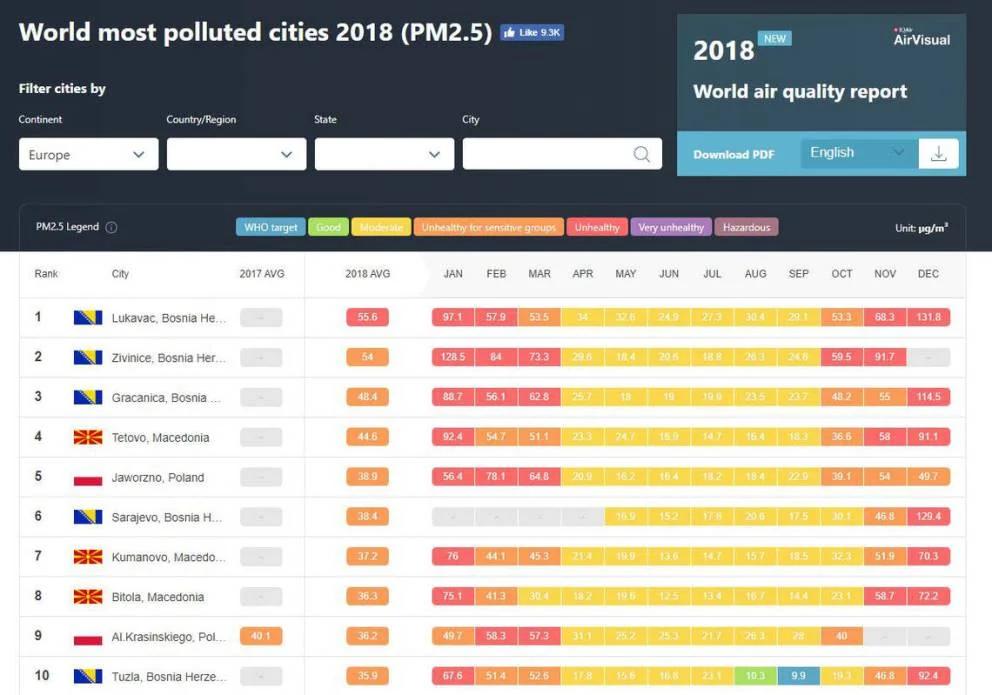Click the Download PDF link

pos(734,155)
